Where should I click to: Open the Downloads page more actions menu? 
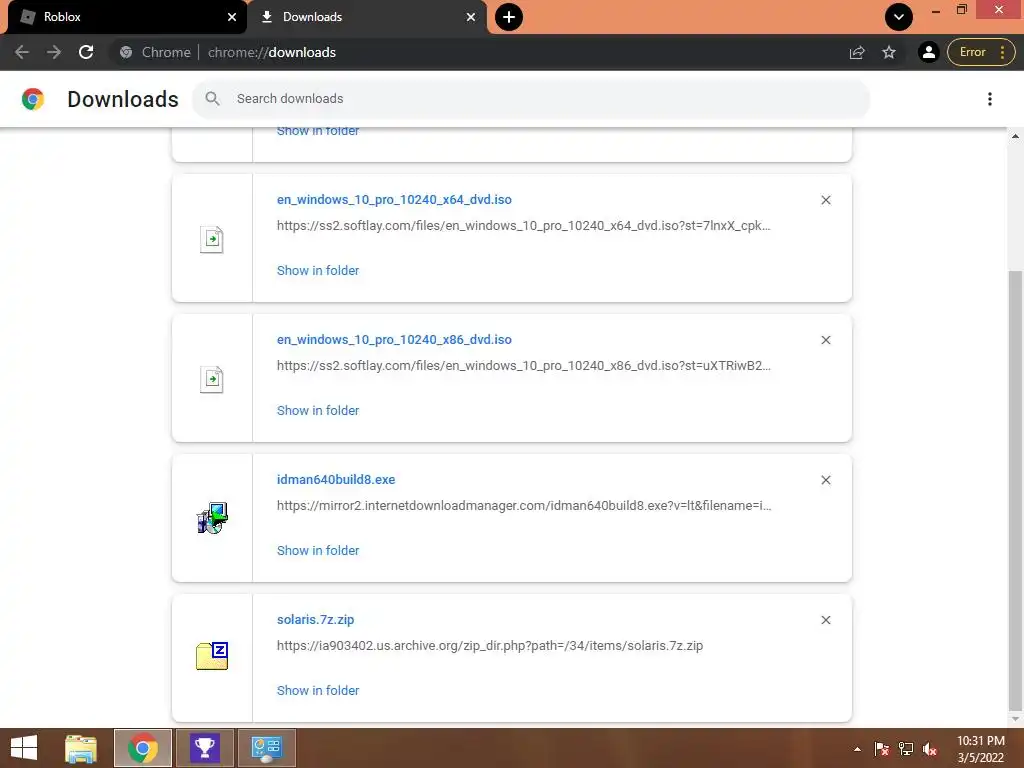point(989,99)
